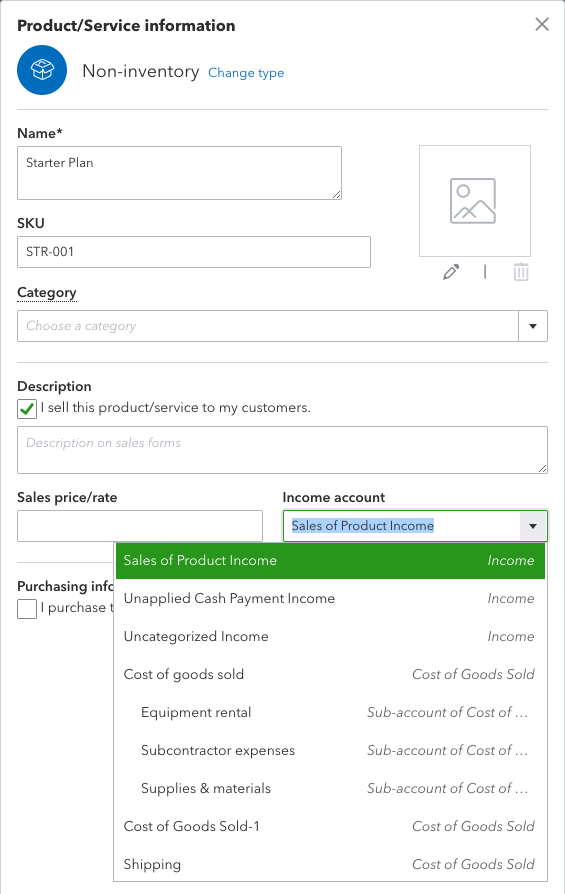565x894 pixels.
Task: Choose Shipping account option
Action: point(330,864)
